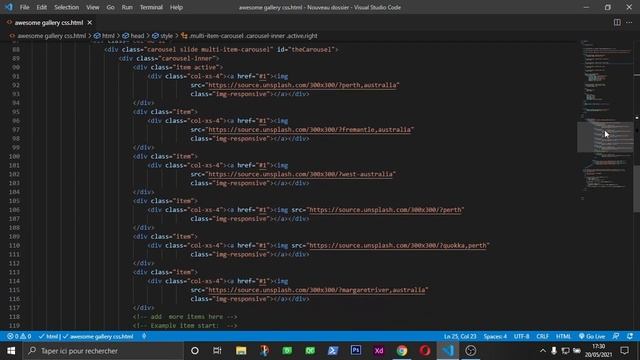Click text id="theCarousel" on line 88
The image size is (640, 360).
click(306, 50)
